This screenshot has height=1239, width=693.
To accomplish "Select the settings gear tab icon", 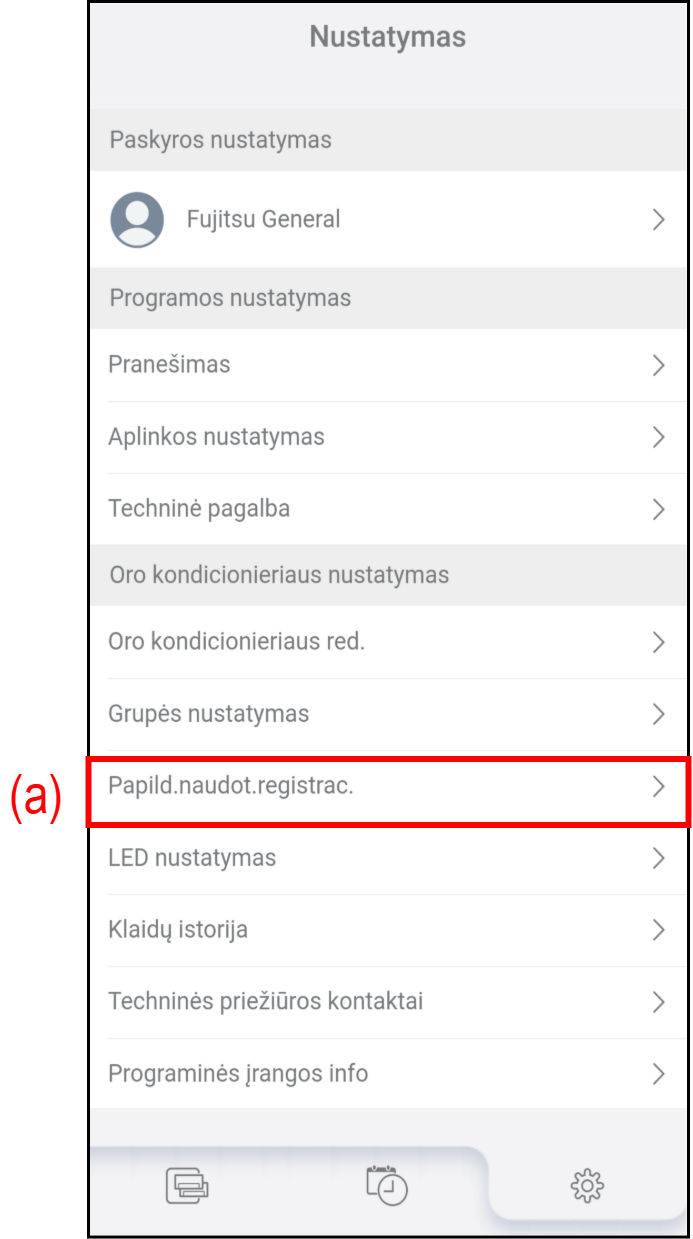I will point(587,1186).
